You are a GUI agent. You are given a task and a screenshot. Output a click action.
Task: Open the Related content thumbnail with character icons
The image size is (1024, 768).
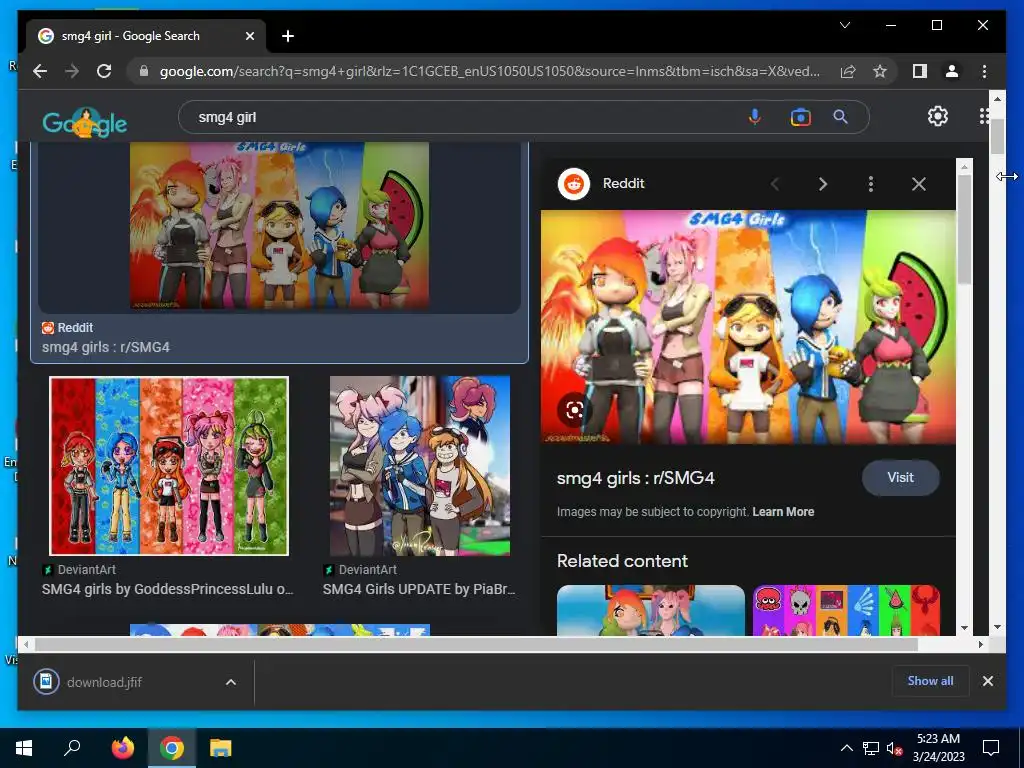pos(846,611)
